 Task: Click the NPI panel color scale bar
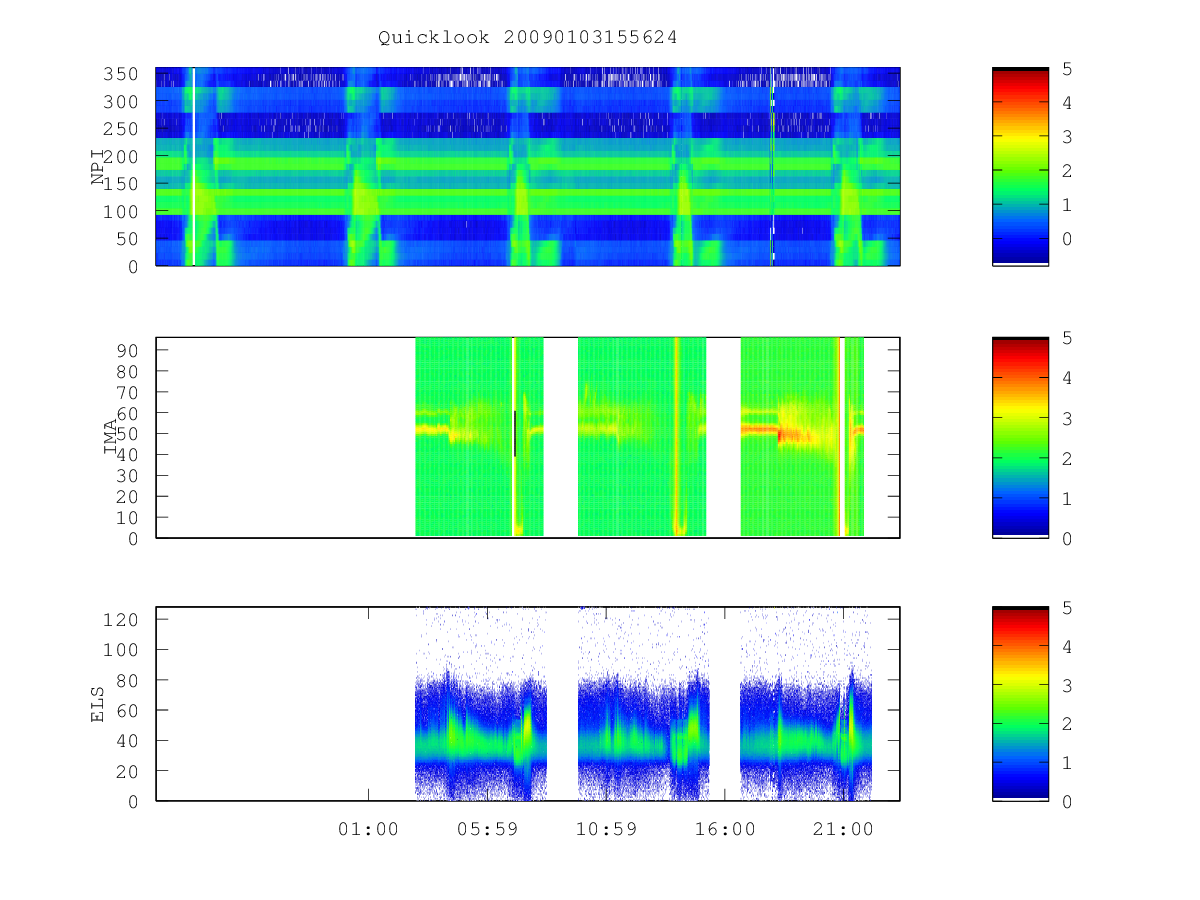tap(1020, 166)
